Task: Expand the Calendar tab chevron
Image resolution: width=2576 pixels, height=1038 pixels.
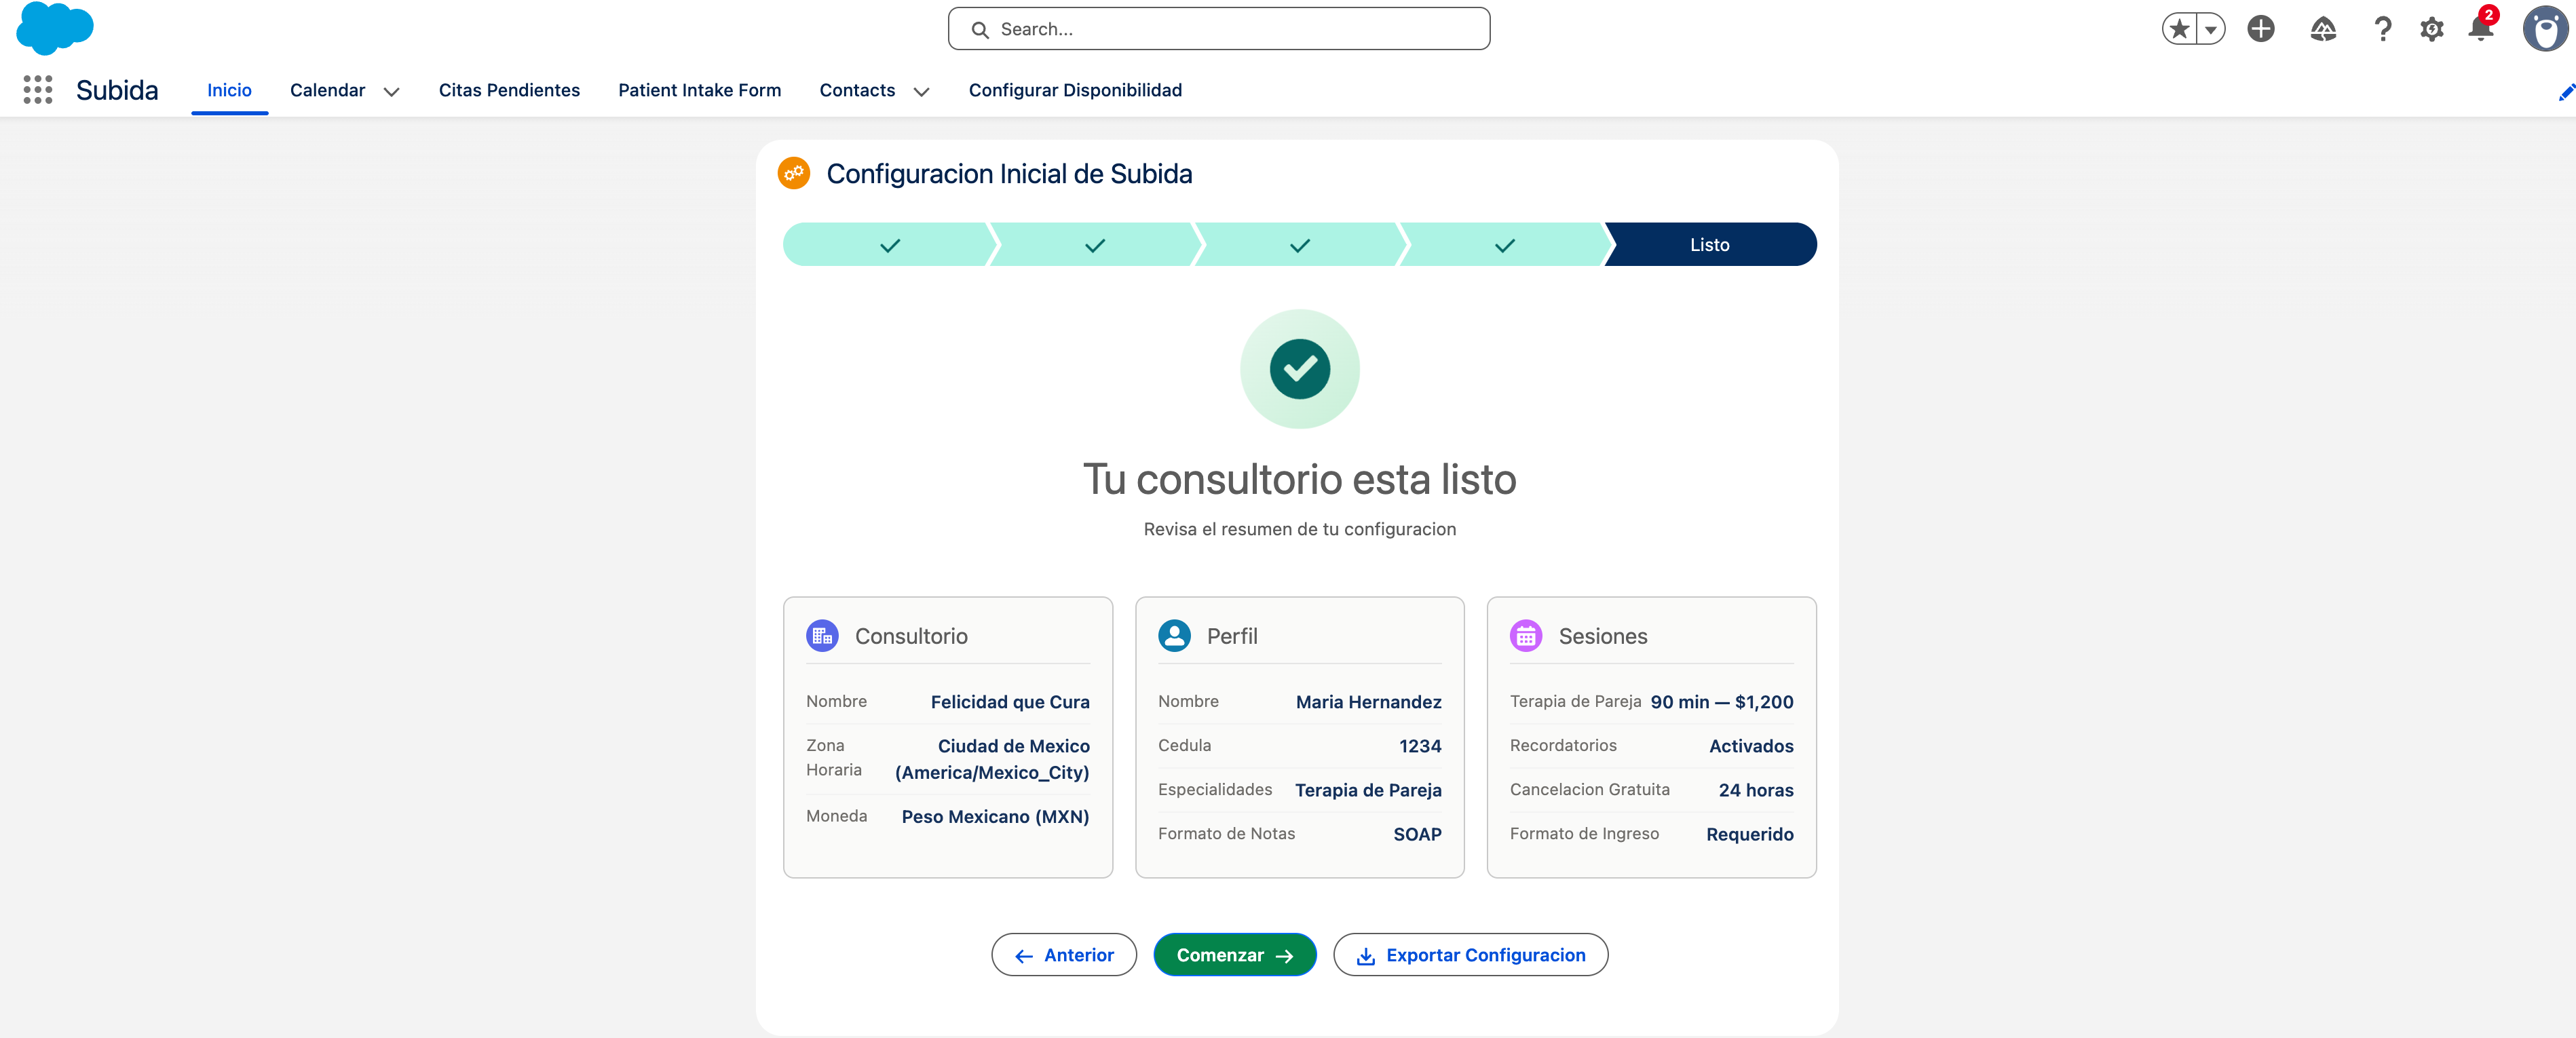Action: click(x=391, y=92)
